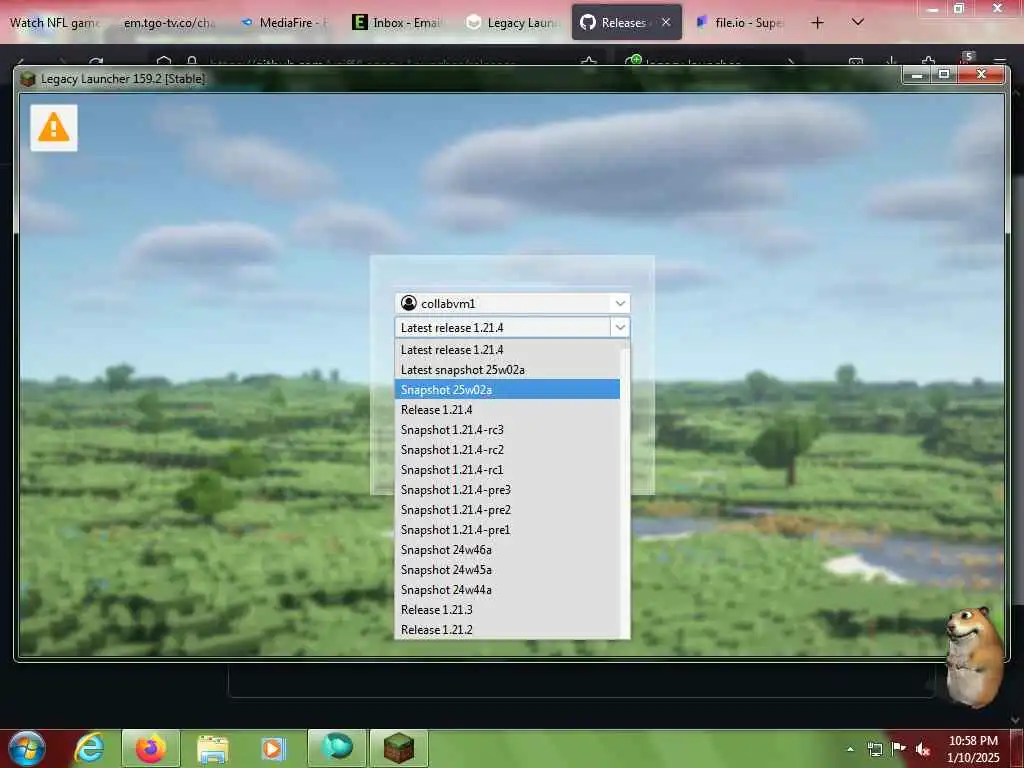The height and width of the screenshot is (768, 1024).
Task: Show hidden system tray icons
Action: point(850,749)
